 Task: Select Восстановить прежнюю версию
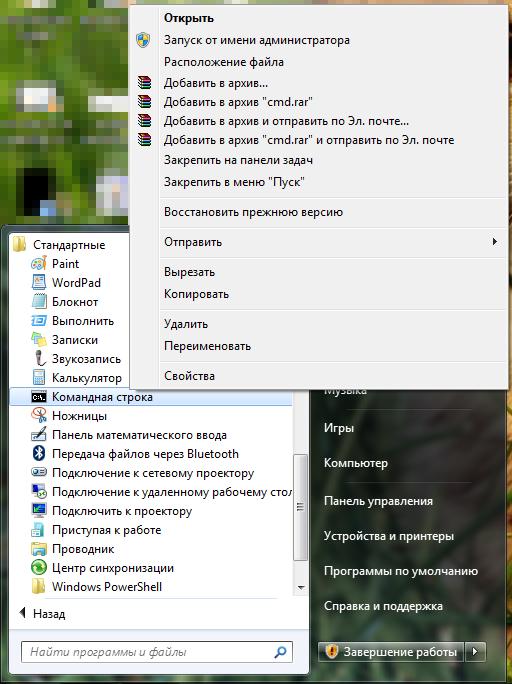pyautogui.click(x=253, y=212)
